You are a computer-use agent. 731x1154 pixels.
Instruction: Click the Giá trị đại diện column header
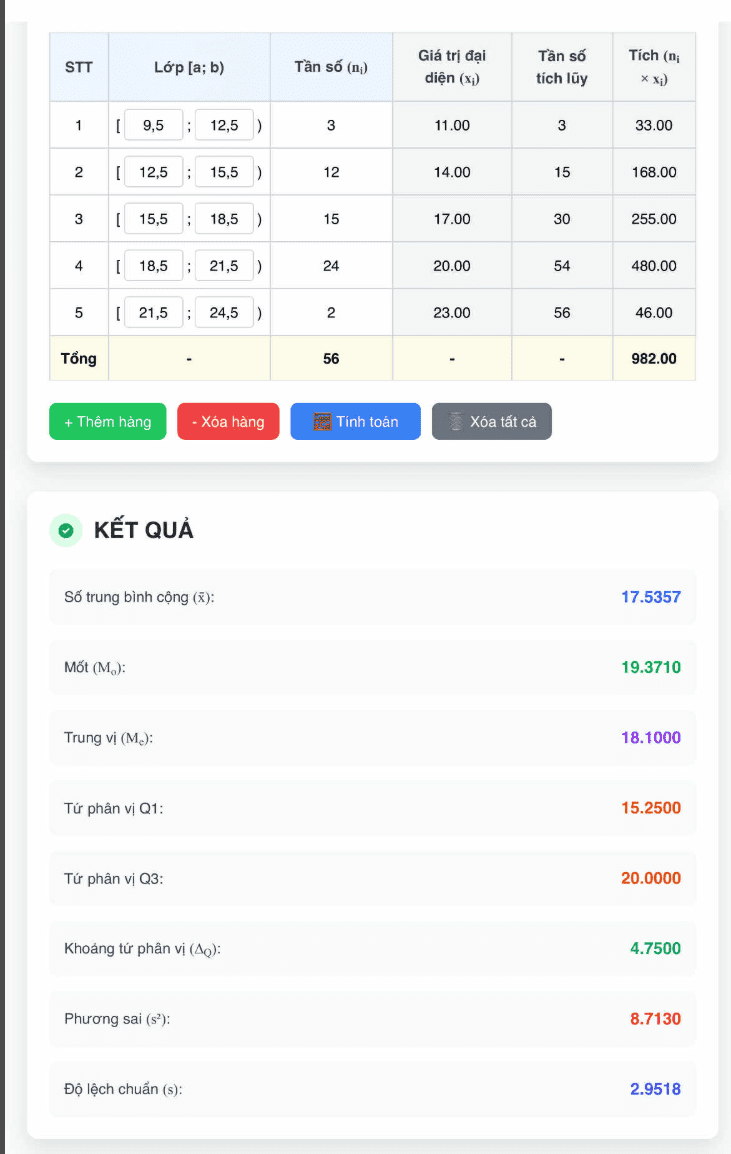tap(452, 67)
